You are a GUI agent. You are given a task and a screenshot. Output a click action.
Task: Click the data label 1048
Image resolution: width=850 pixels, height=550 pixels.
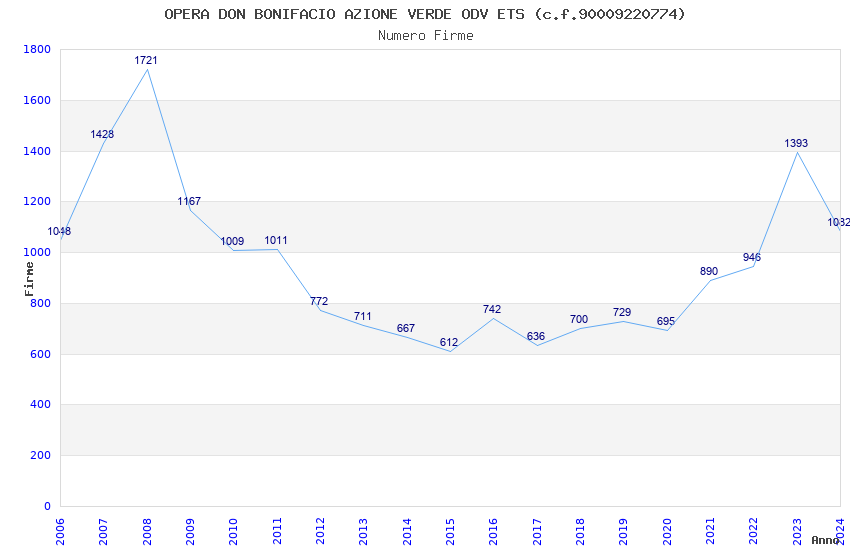pos(59,231)
